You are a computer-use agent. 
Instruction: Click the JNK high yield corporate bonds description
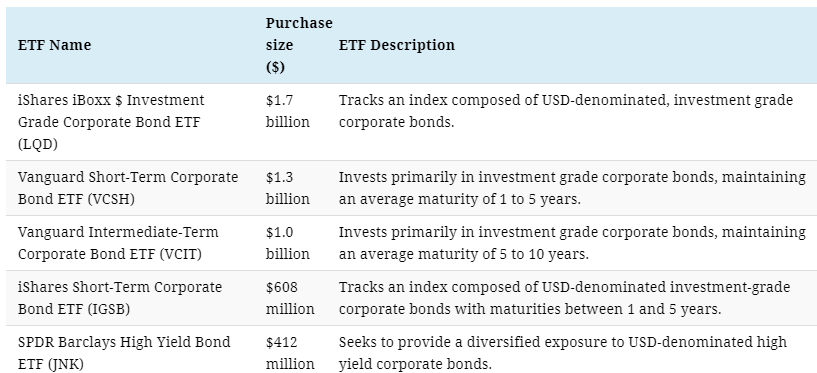point(563,353)
